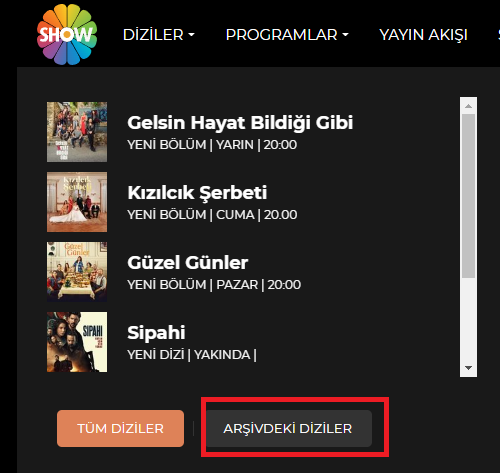This screenshot has height=473, width=500.
Task: Open the DİZİLER dropdown menu
Action: [159, 35]
